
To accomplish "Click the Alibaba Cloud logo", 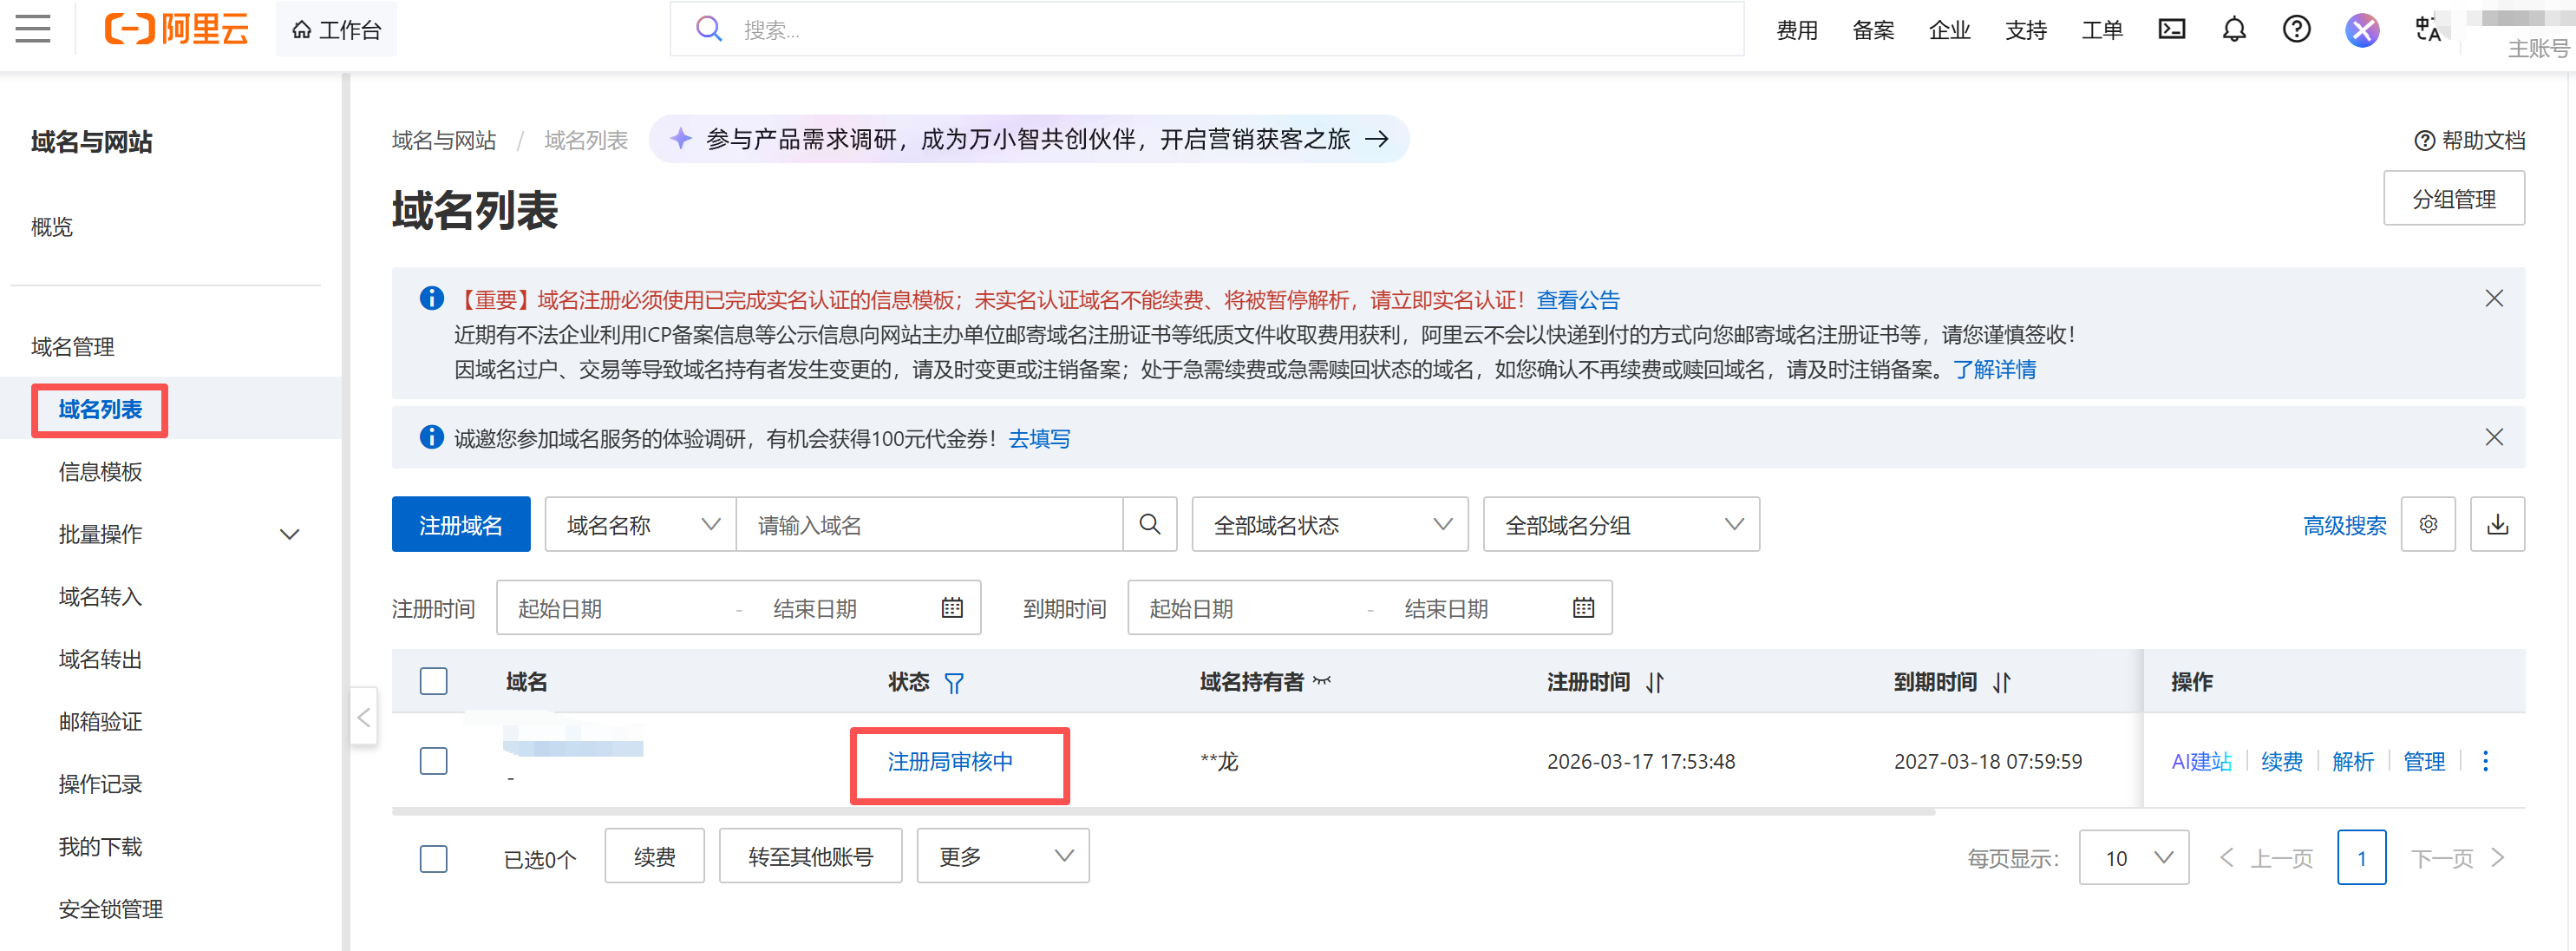I will pos(177,29).
